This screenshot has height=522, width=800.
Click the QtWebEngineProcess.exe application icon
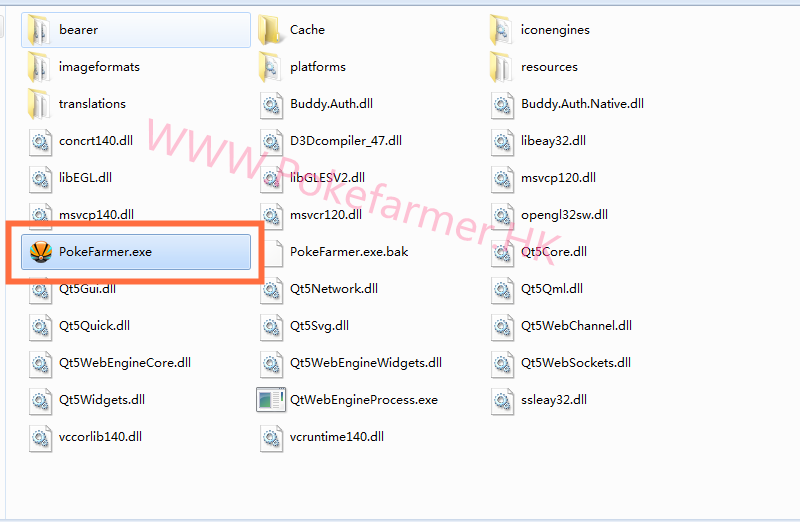click(271, 400)
